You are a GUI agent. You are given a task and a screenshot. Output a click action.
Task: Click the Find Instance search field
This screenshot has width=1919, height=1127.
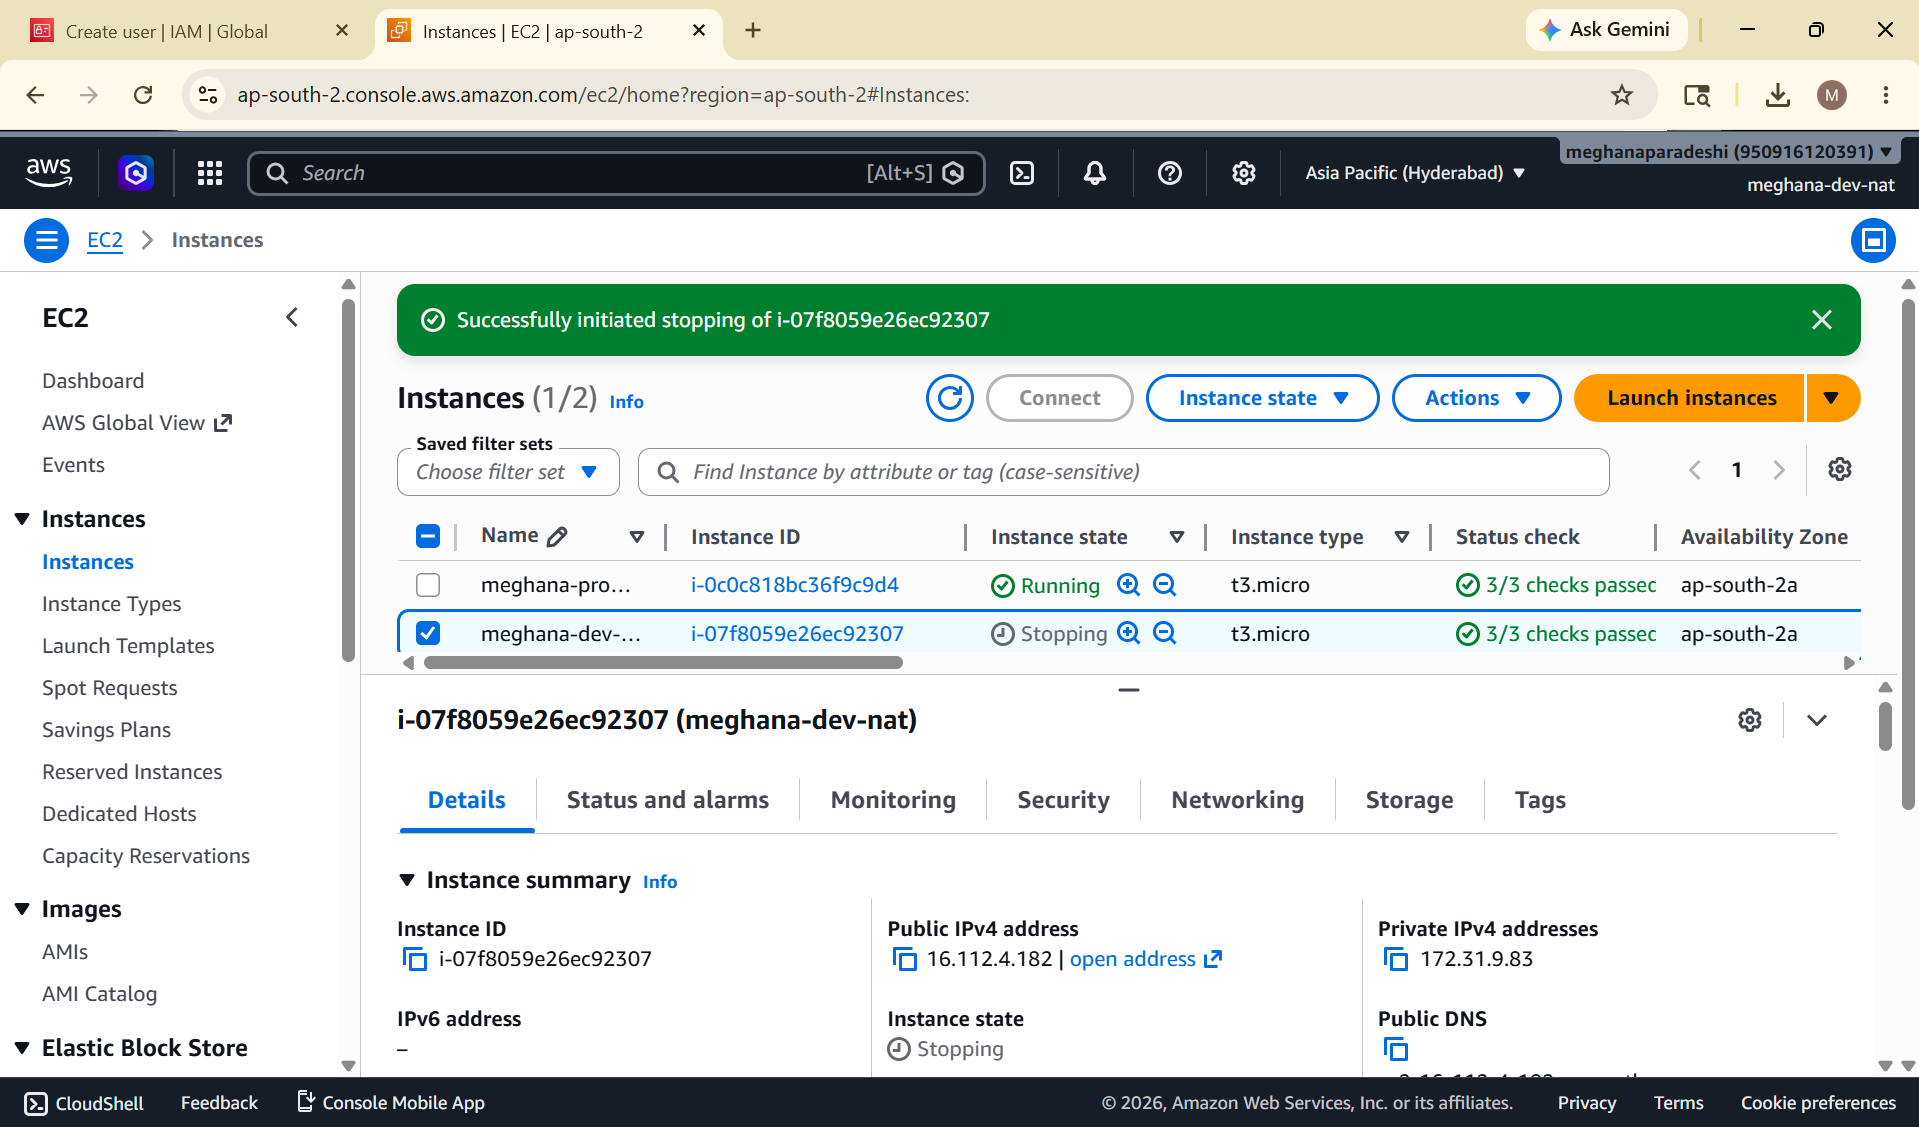tap(1123, 472)
